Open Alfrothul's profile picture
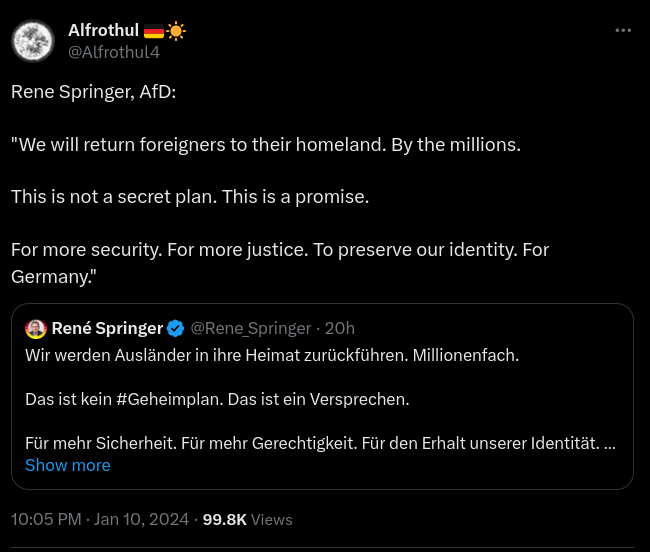This screenshot has height=552, width=650. click(x=33, y=41)
